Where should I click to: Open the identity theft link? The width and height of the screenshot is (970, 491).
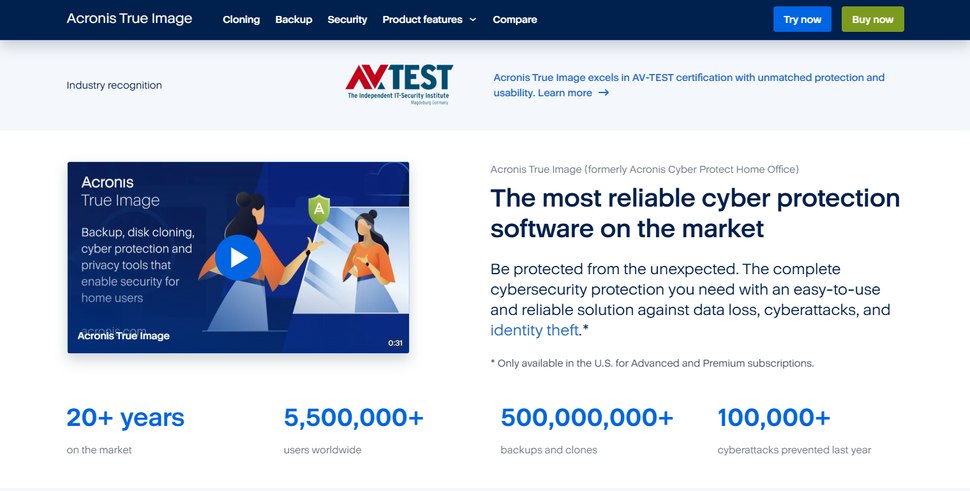point(534,330)
